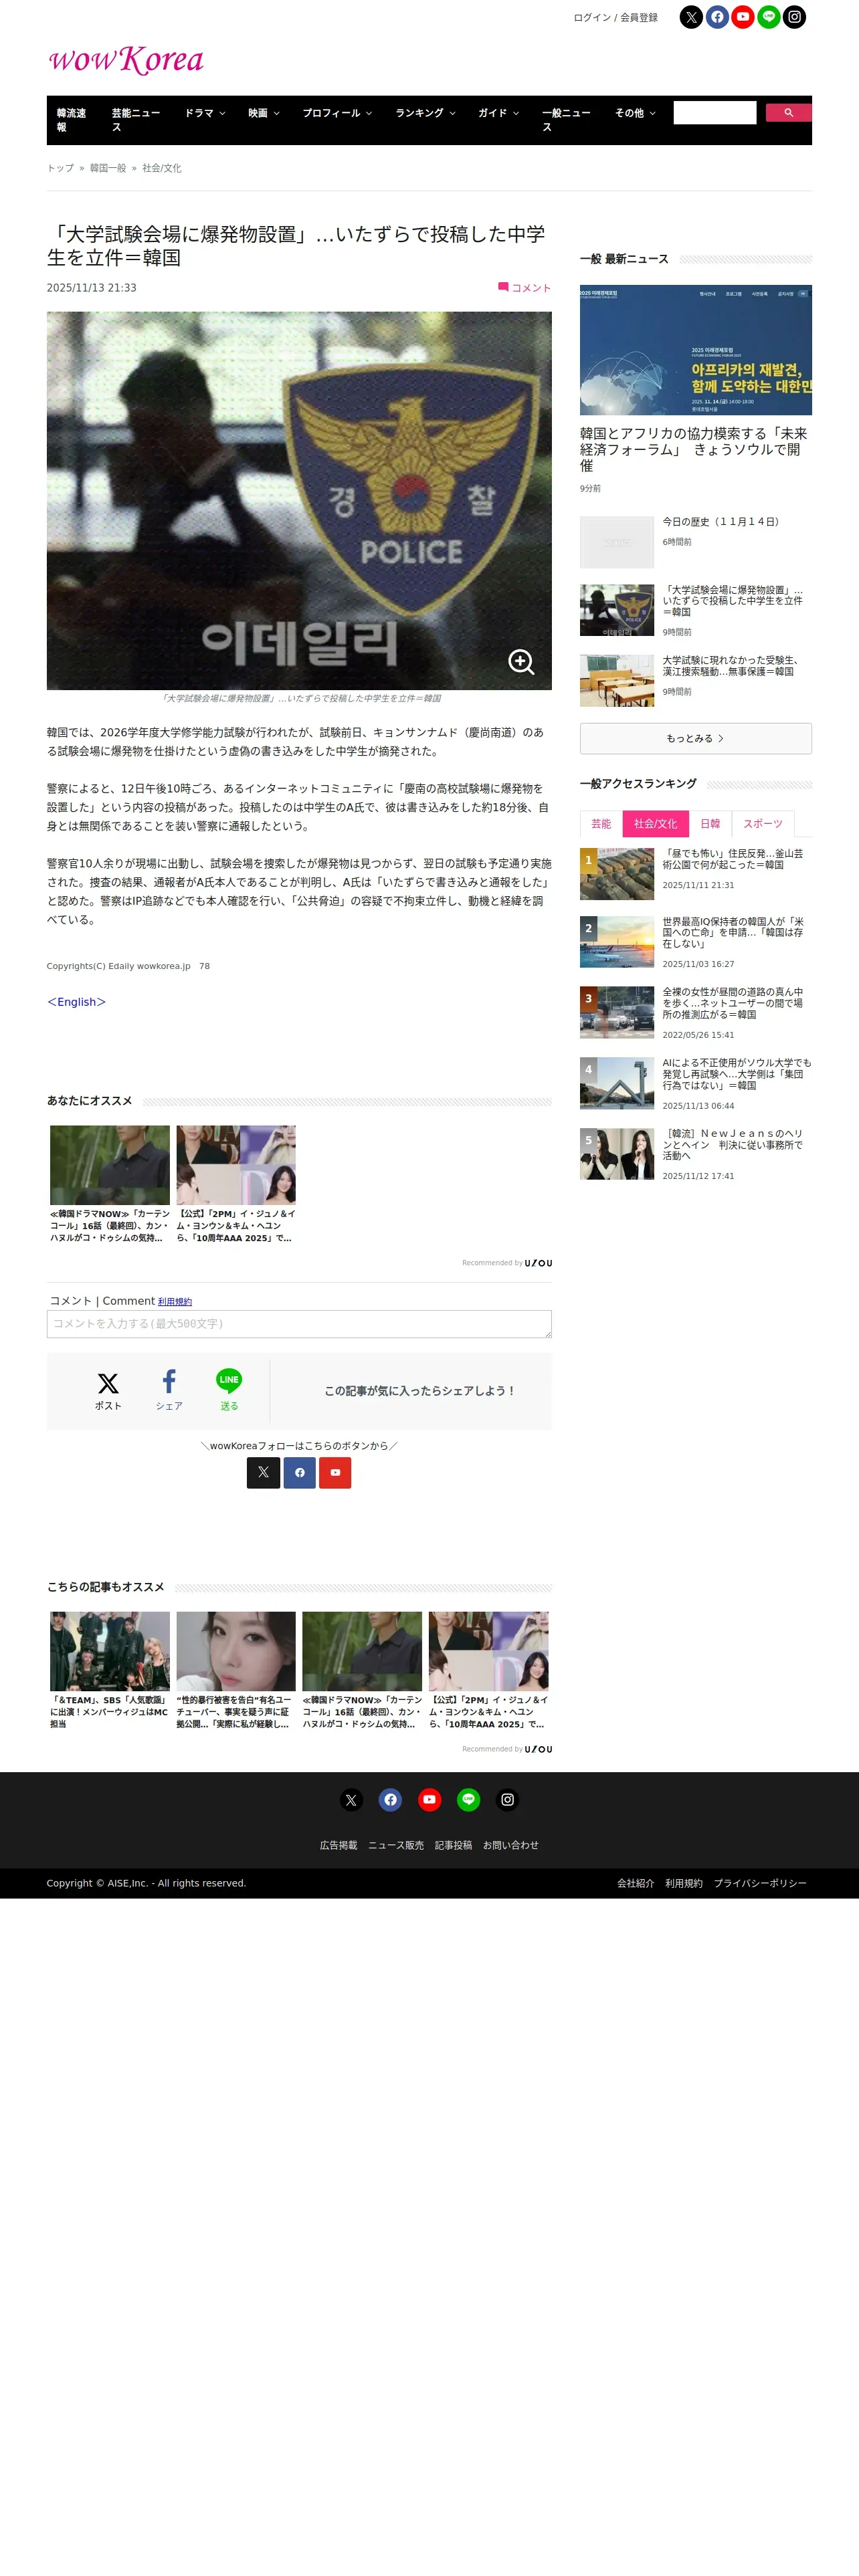This screenshot has width=859, height=2576.
Task: Open the <English> version link
Action: 76,1002
